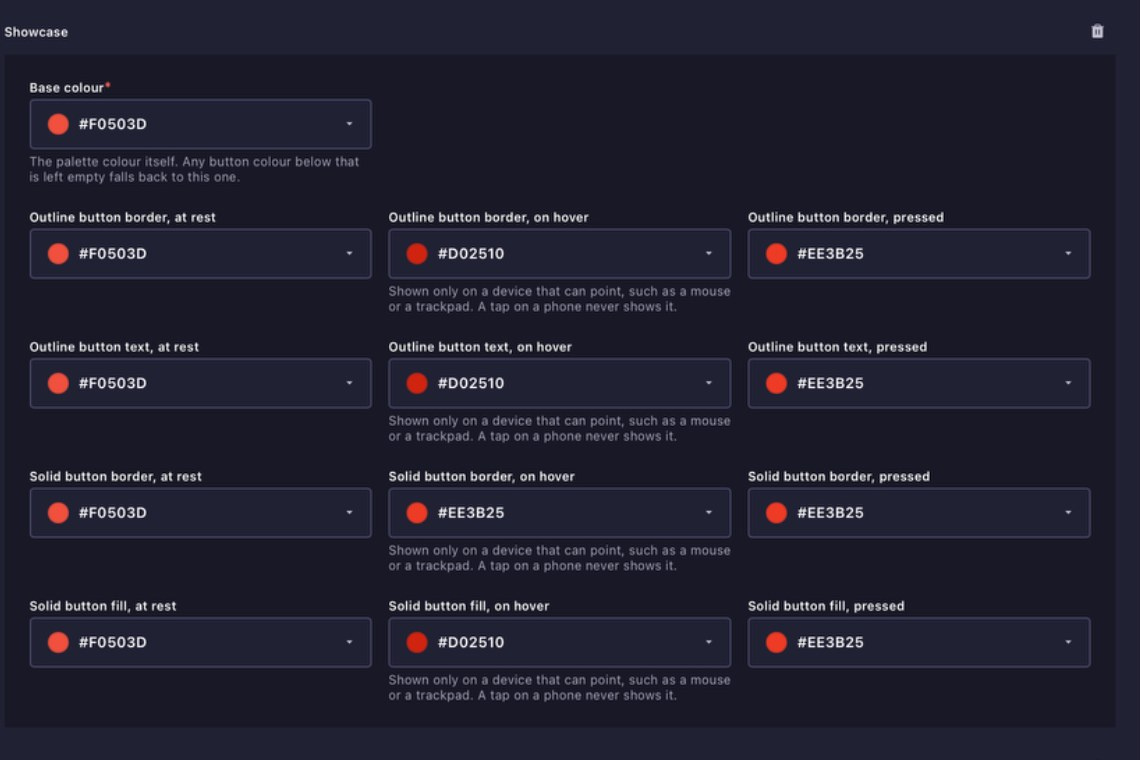
Task: Click the Base colour red swatch
Action: coord(58,124)
